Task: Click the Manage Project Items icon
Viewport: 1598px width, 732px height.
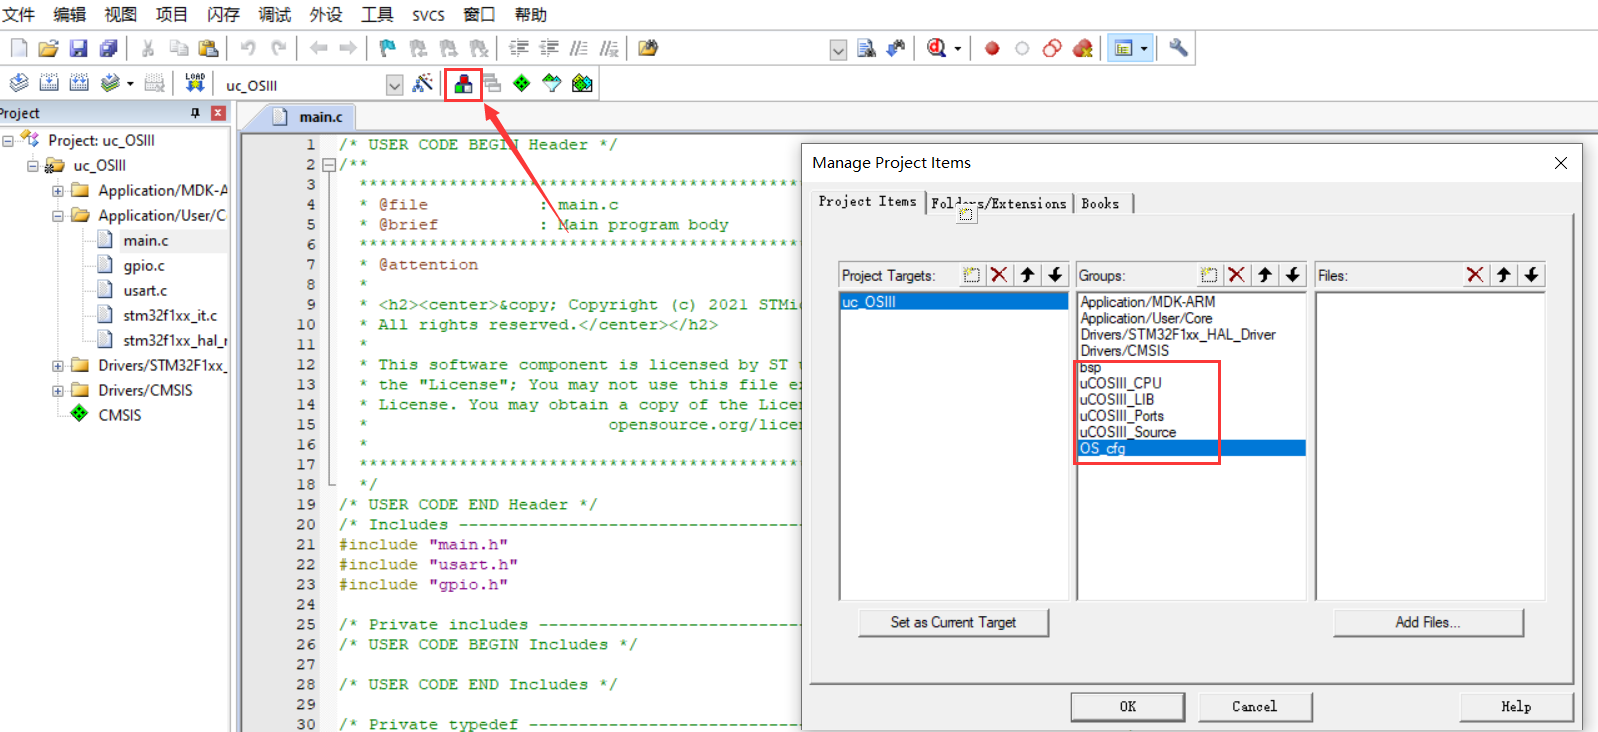Action: point(463,84)
